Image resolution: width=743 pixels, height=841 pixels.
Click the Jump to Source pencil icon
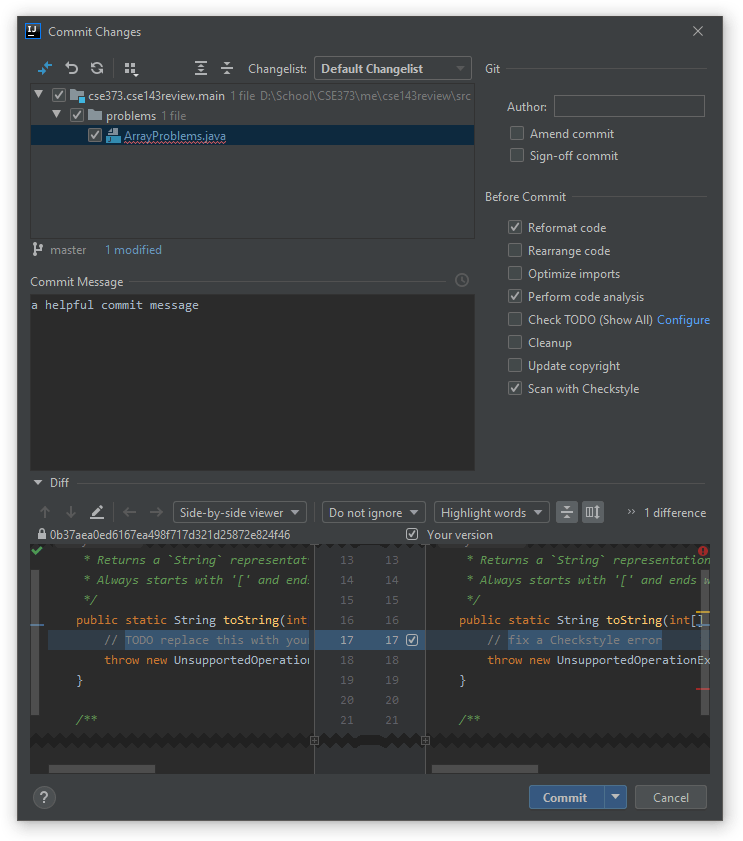click(x=97, y=512)
